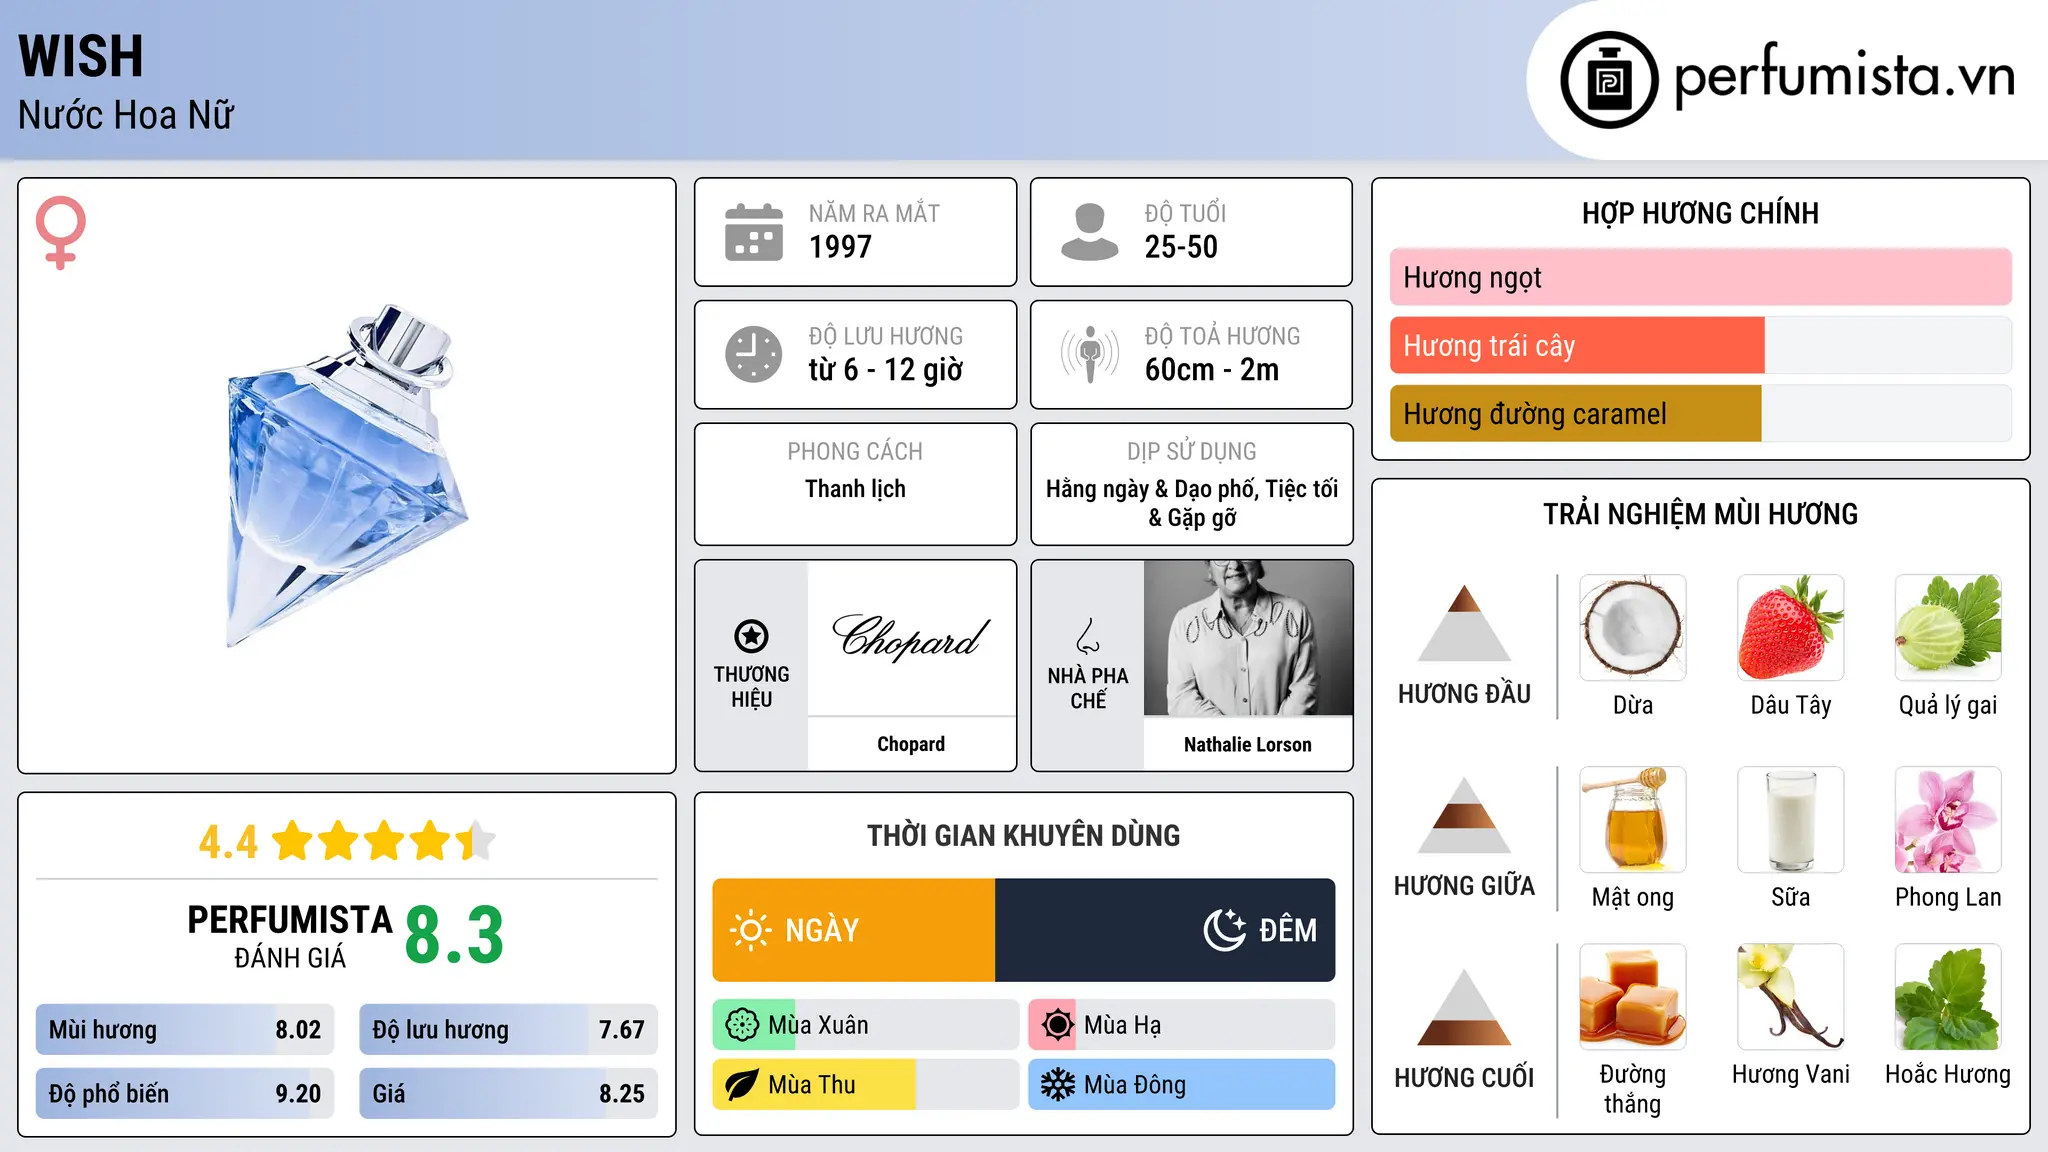Click the clock icon beside Độ lưu hương

(x=754, y=354)
